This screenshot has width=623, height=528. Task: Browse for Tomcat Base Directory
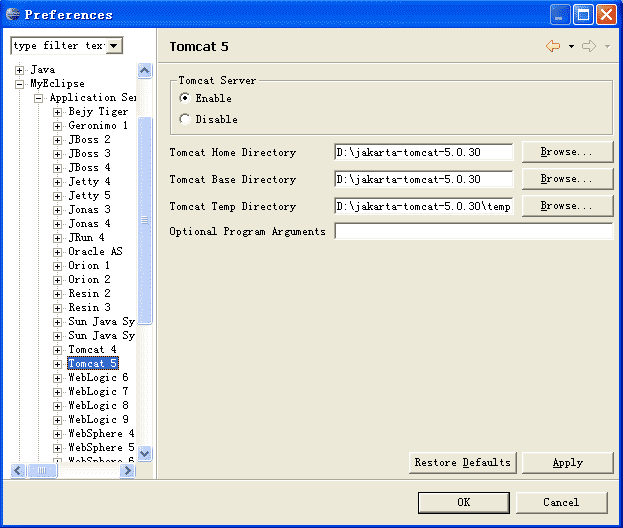(x=567, y=179)
